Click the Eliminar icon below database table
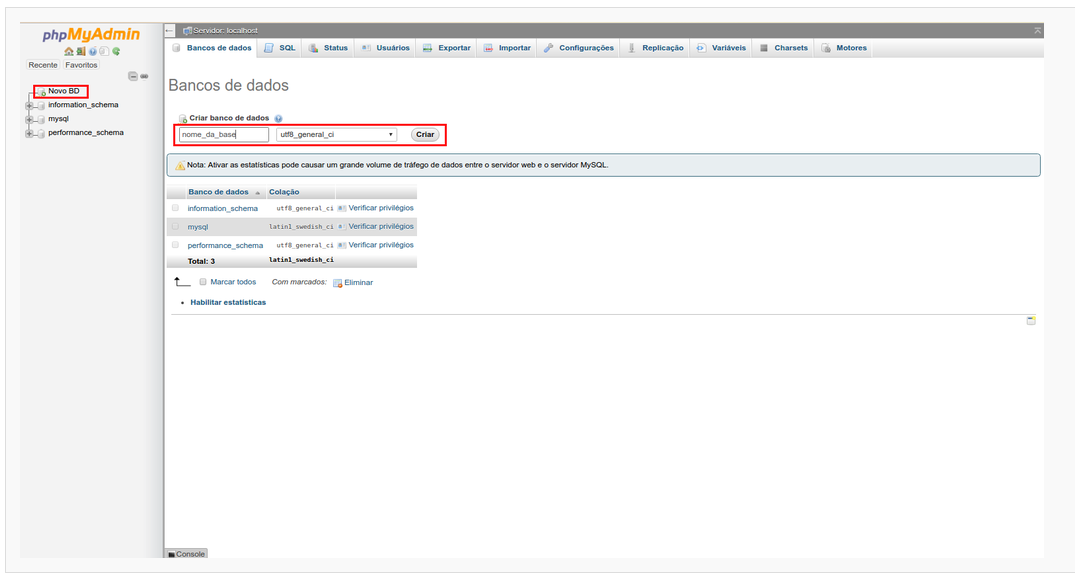The width and height of the screenshot is (1075, 578). coord(338,283)
